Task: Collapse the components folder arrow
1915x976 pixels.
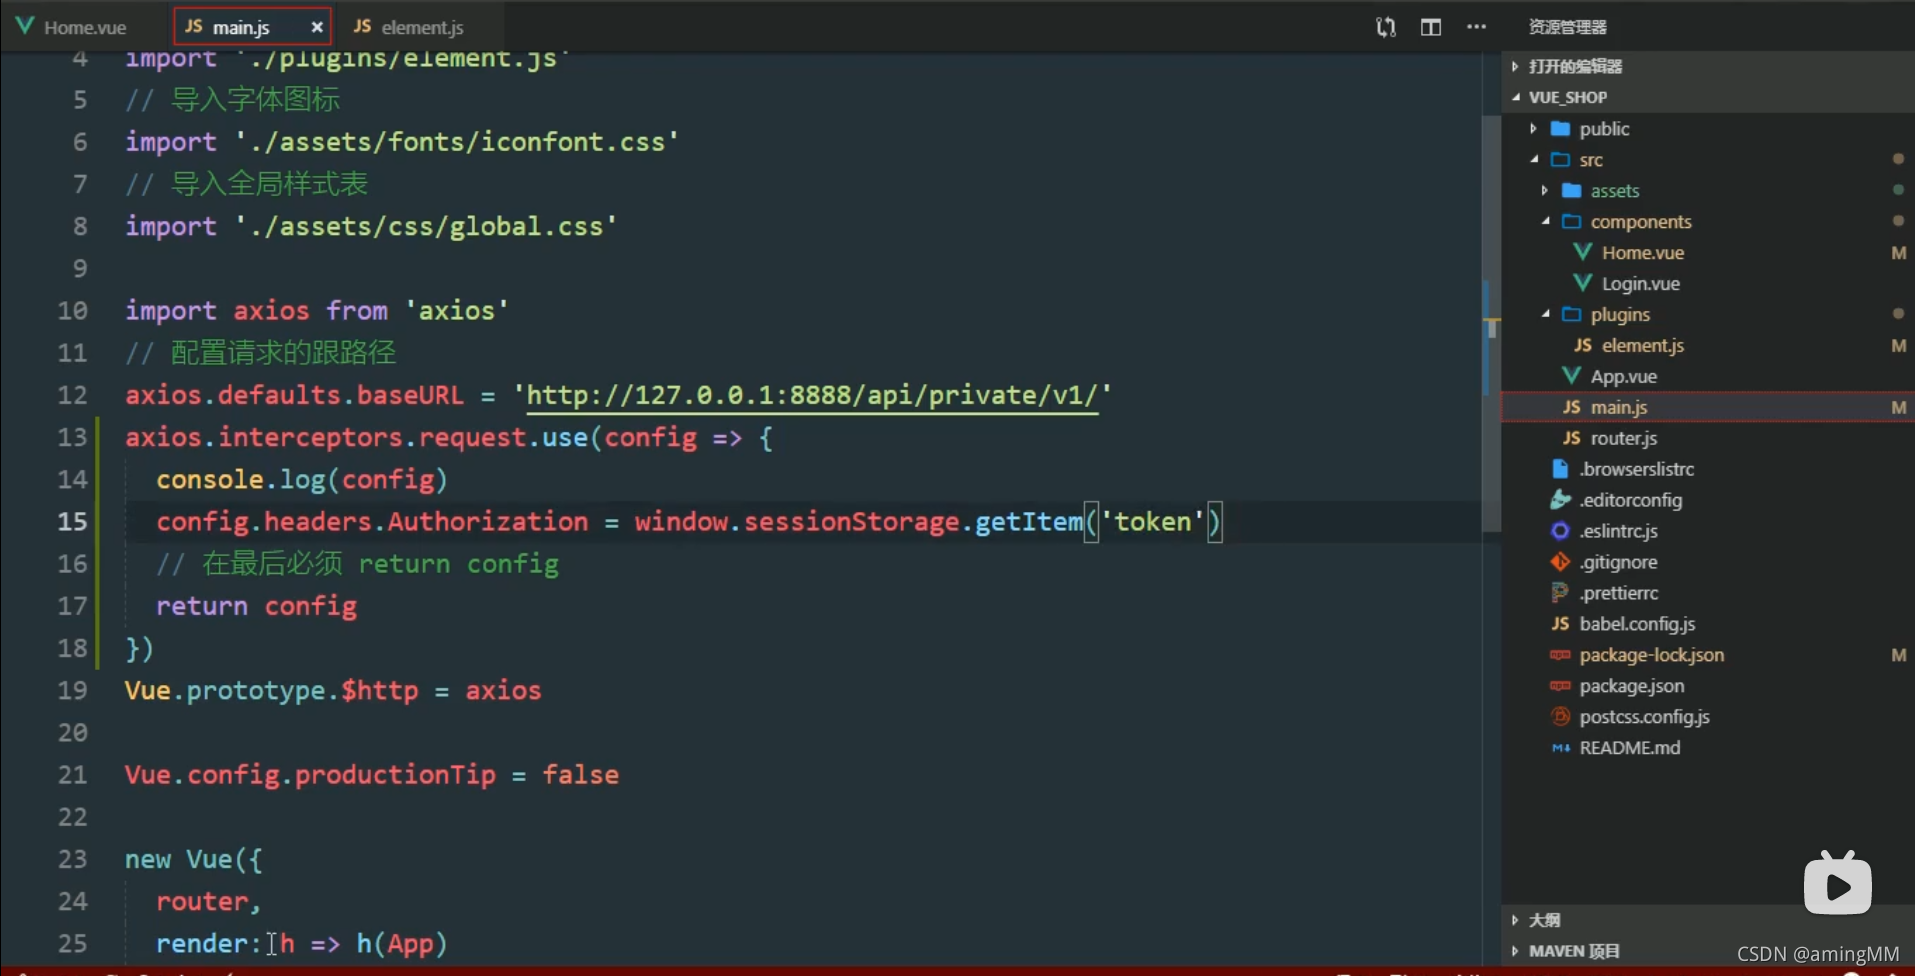Action: click(1545, 221)
